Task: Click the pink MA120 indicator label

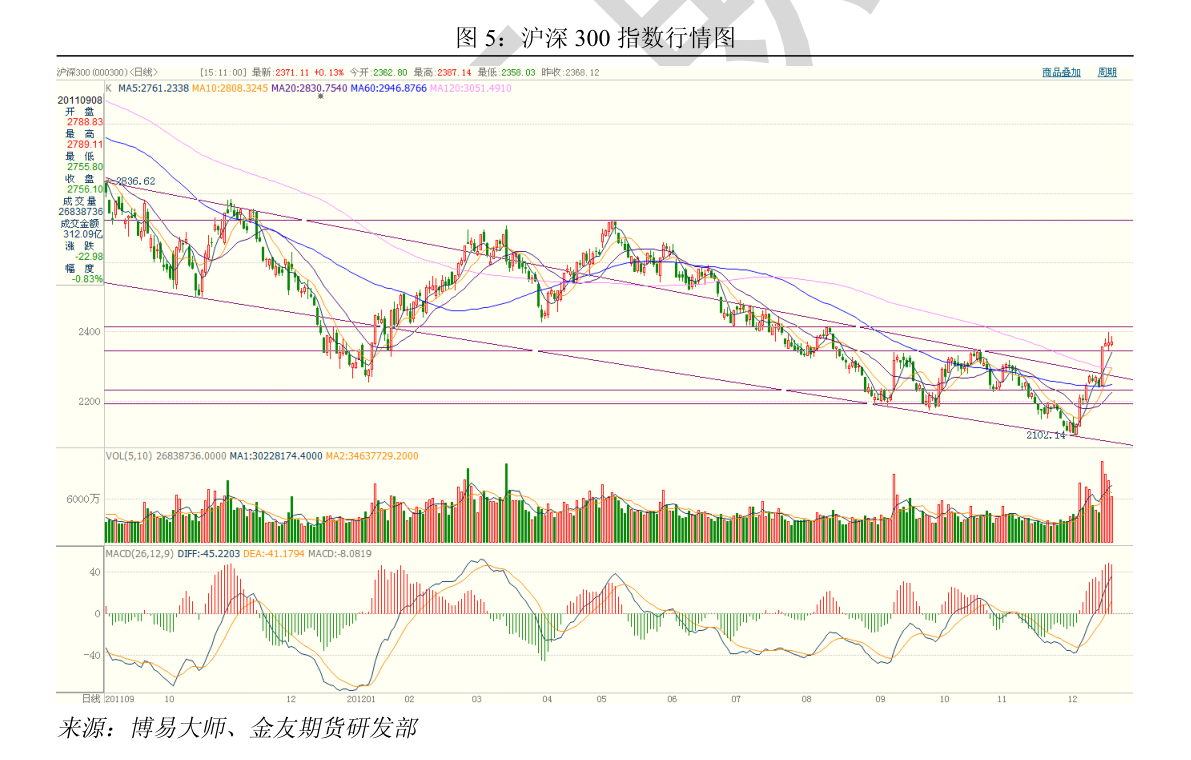Action: (470, 88)
